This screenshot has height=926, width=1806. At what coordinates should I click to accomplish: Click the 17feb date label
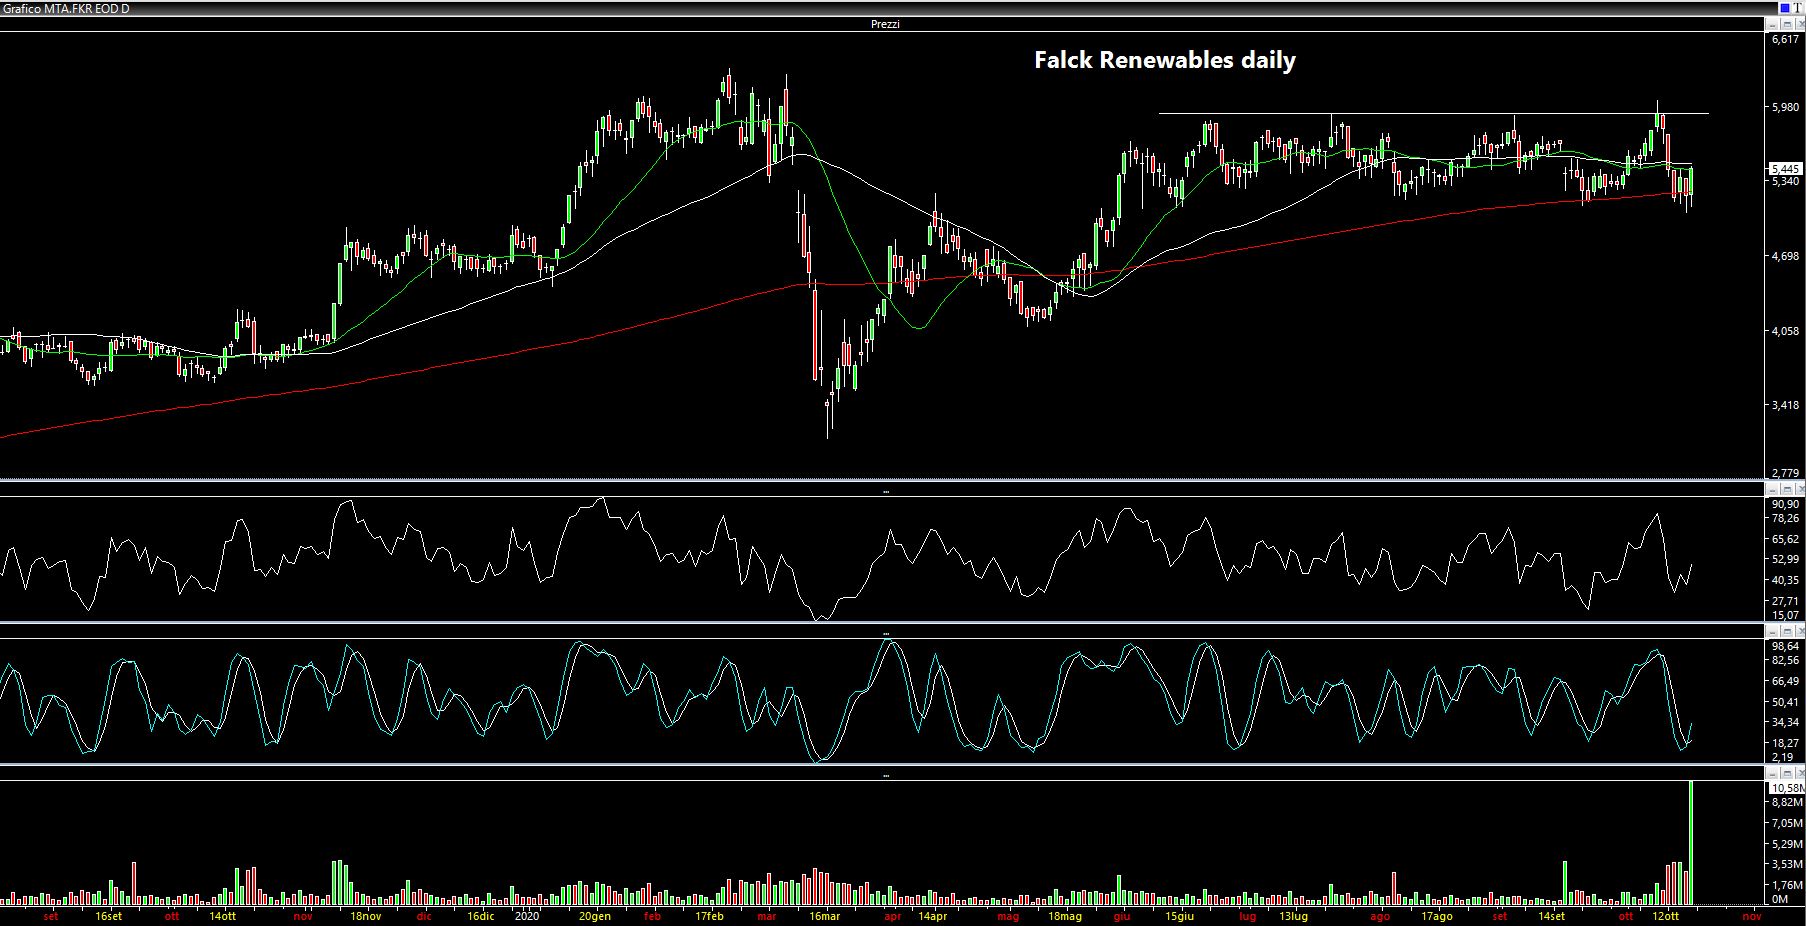coord(709,916)
